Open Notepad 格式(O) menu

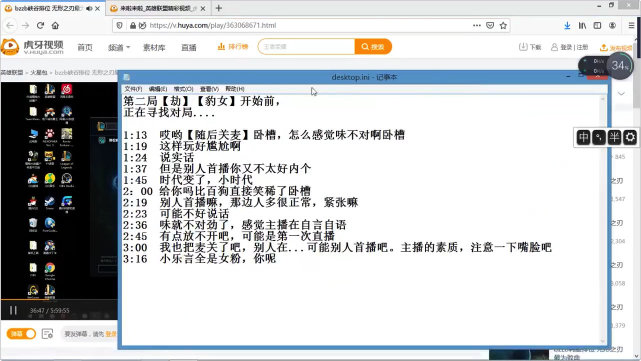coord(183,89)
